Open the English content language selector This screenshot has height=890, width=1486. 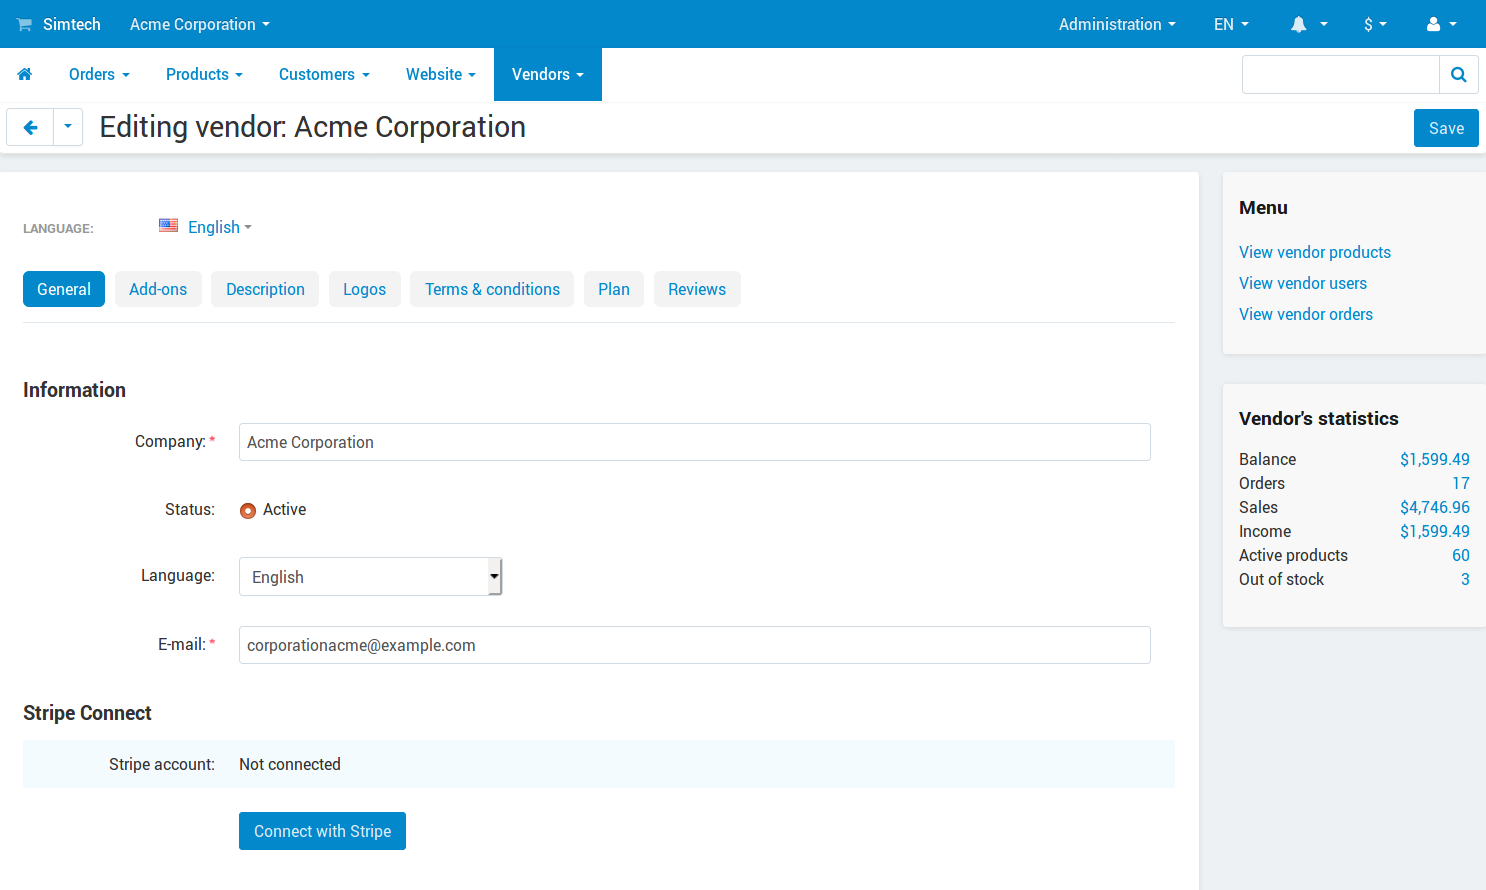click(219, 227)
